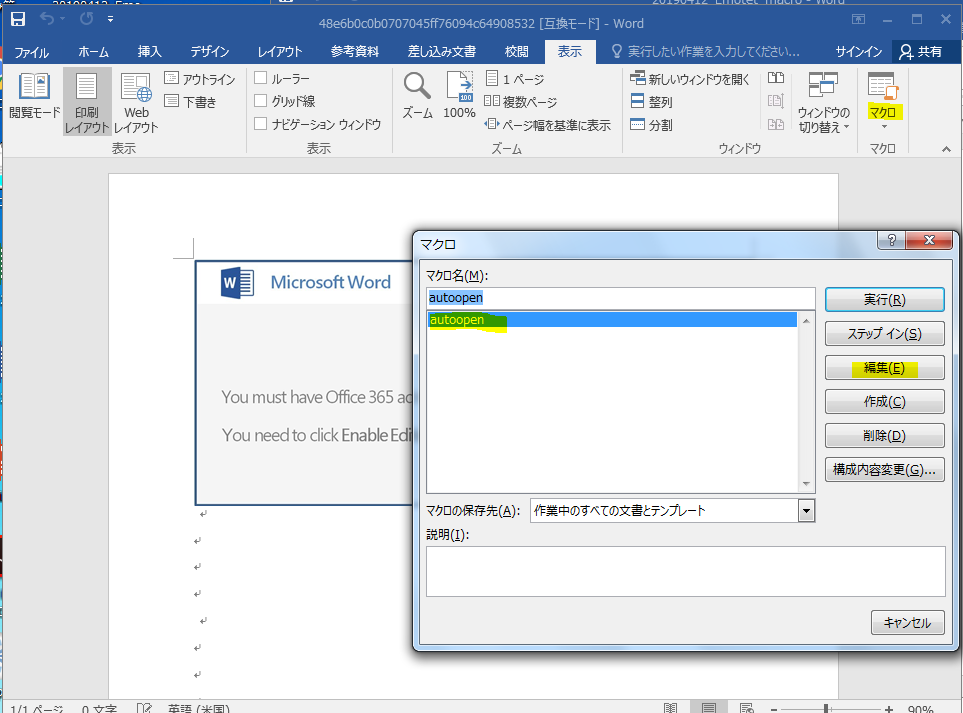Image resolution: width=963 pixels, height=713 pixels.
Task: Fit page width (ページ幅を基準に表示)
Action: pos(547,125)
